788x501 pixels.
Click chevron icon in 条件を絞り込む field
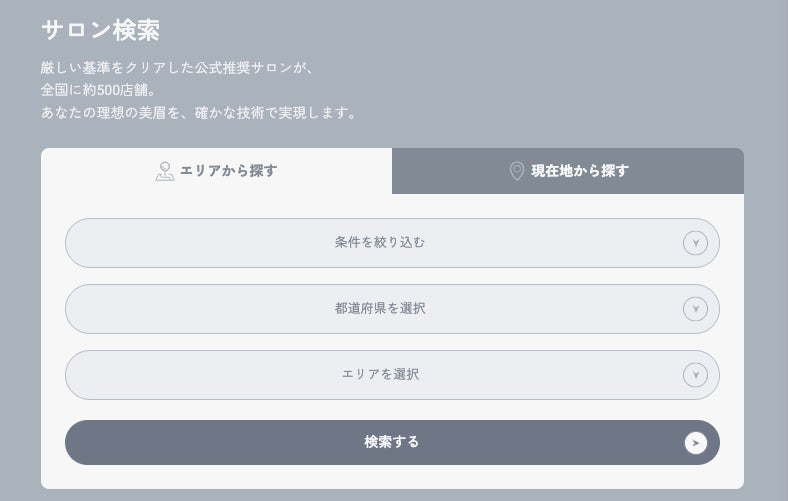[x=695, y=243]
